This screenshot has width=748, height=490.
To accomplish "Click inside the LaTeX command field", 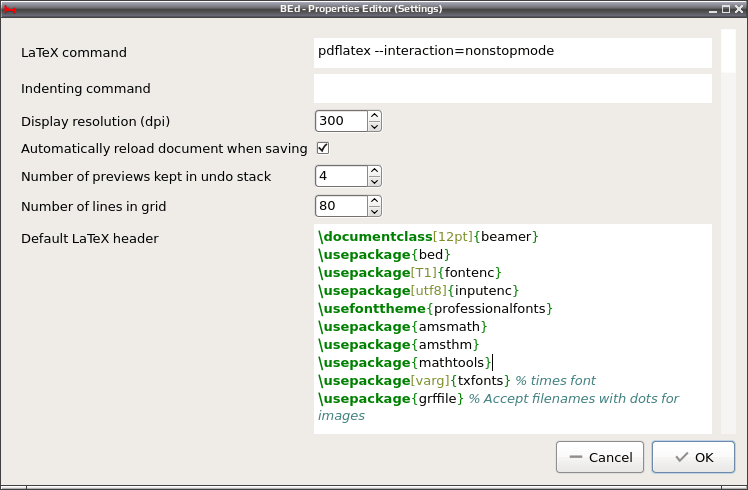I will click(513, 52).
